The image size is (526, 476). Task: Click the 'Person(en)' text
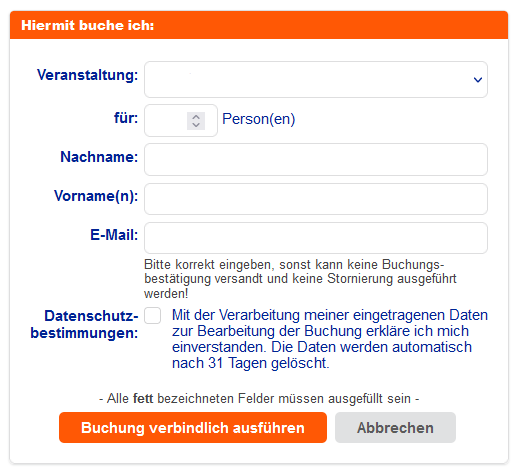coord(259,119)
